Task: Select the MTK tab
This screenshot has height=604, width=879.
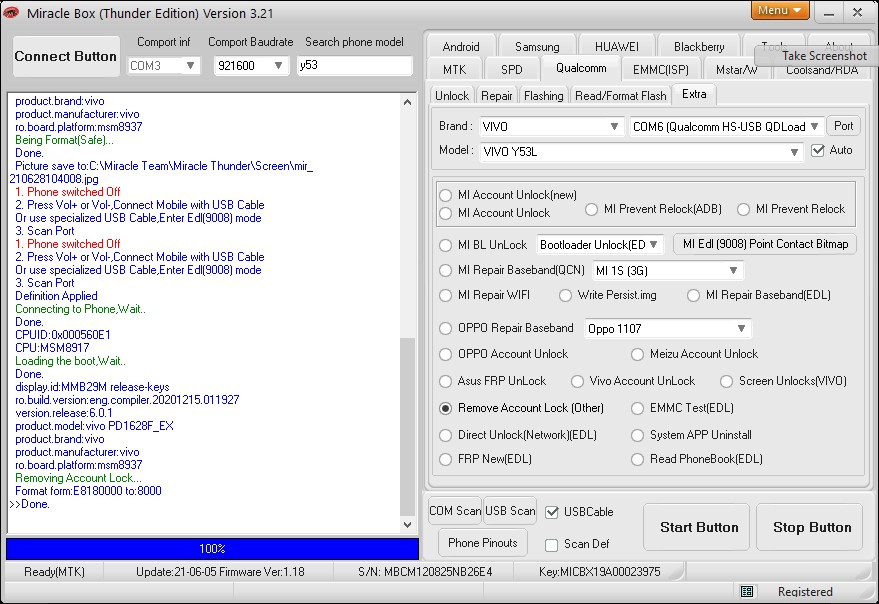Action: [454, 70]
